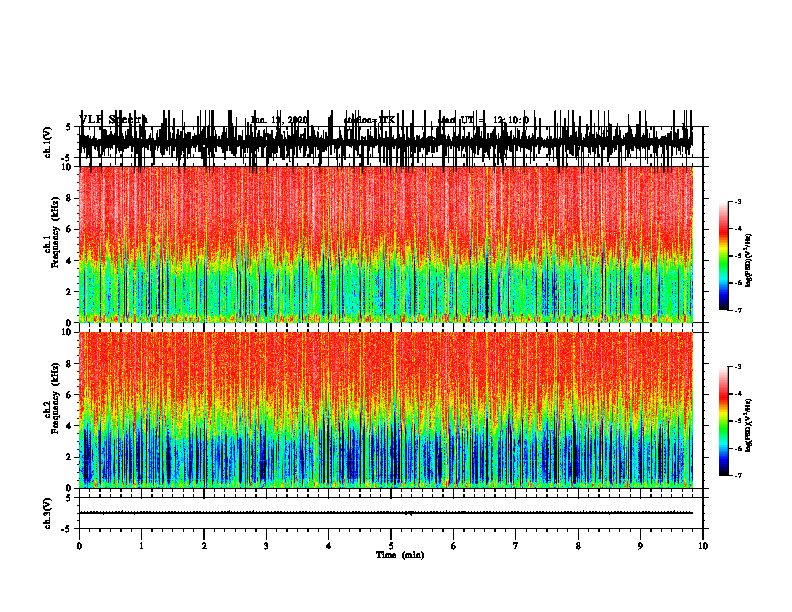Click the 2020 date text in the header
Screen dimensions: 792x612
click(x=279, y=120)
